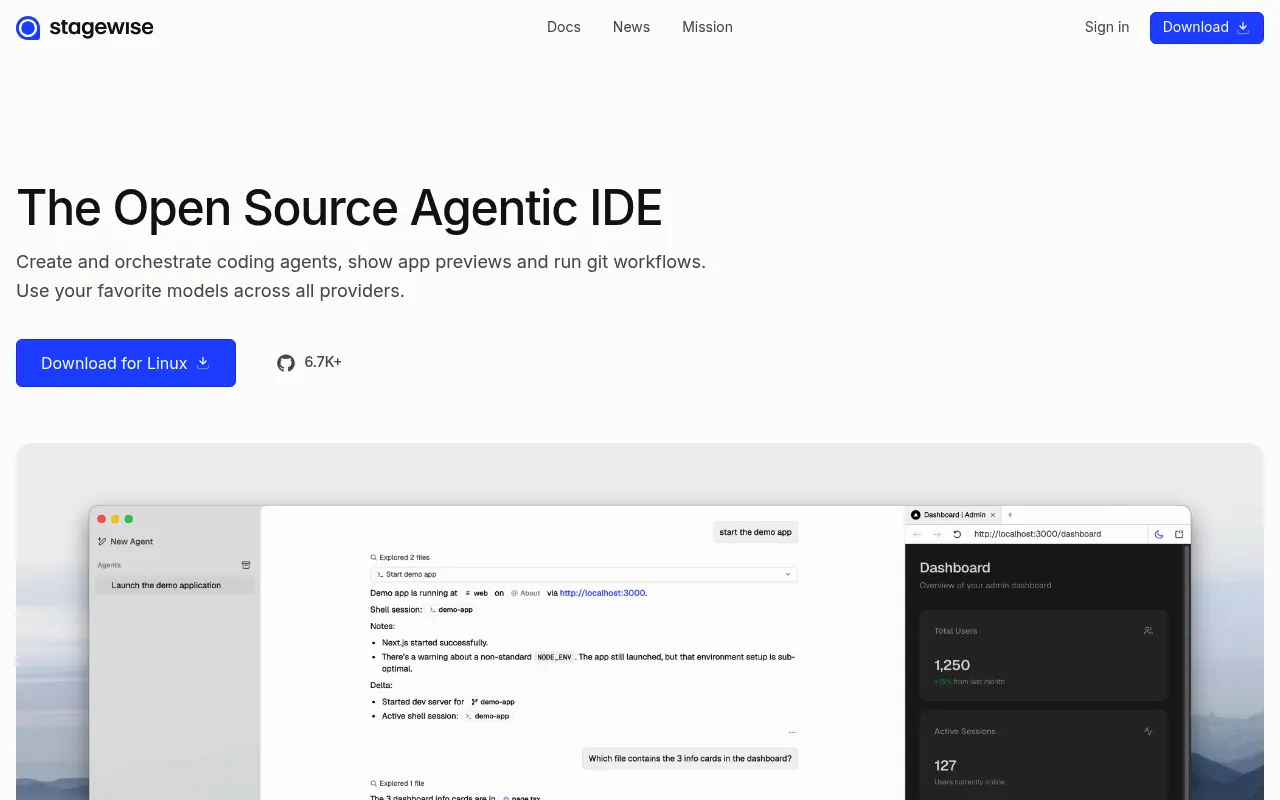
Task: Expand the Explored 1 file entry
Action: [398, 783]
